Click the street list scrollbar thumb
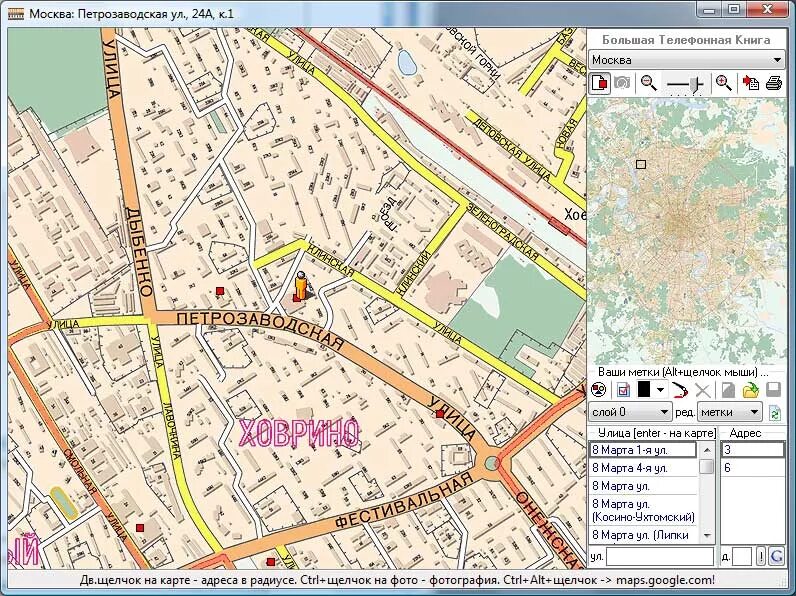This screenshot has height=596, width=796. [x=707, y=466]
